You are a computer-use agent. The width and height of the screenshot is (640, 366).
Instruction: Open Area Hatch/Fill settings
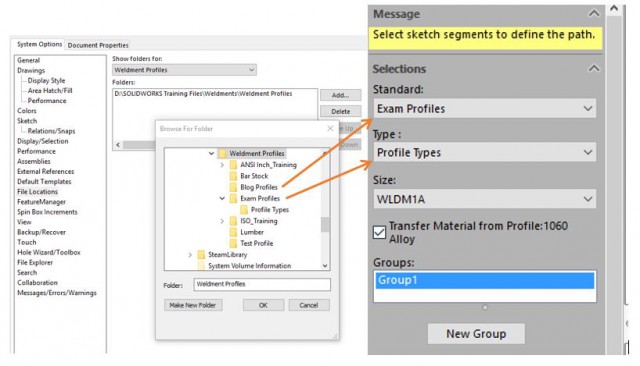[x=50, y=91]
